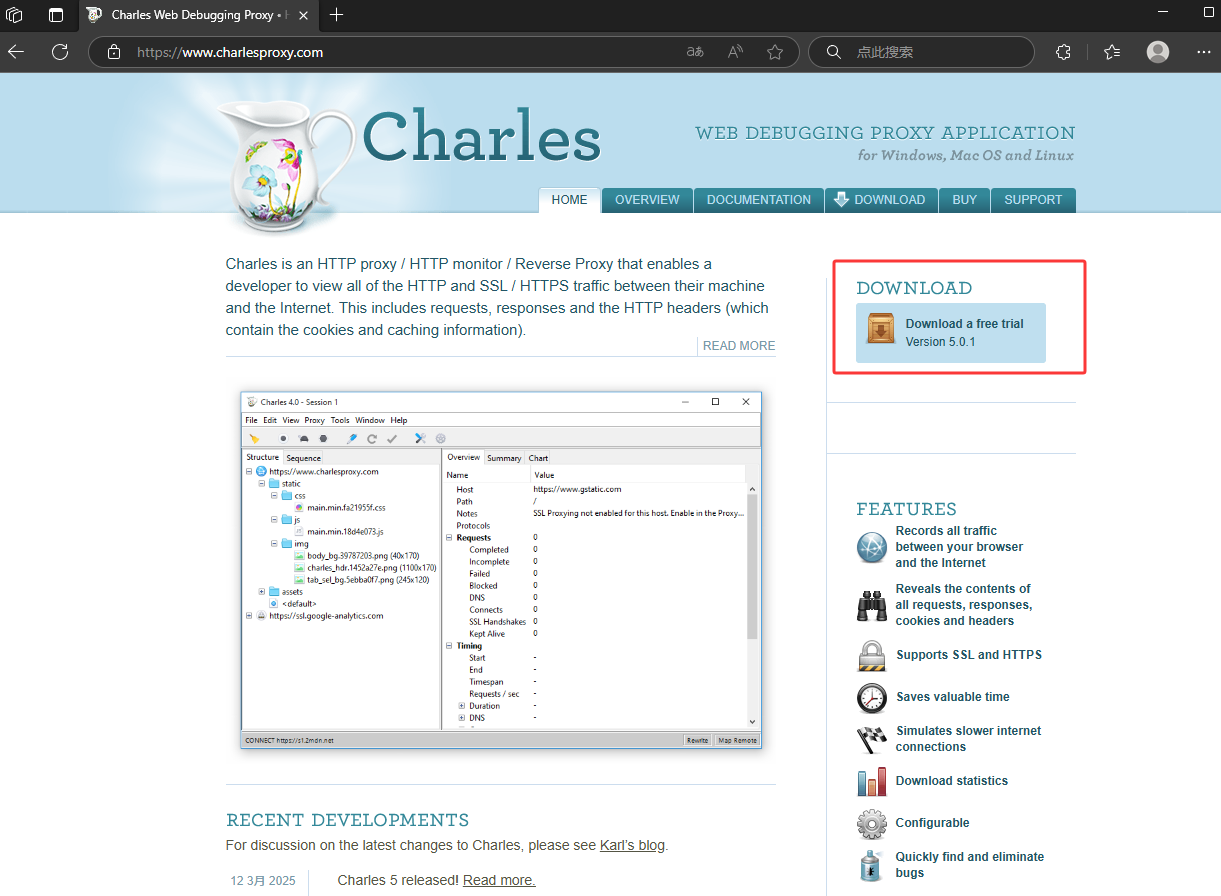Screen dimensions: 1221x896
Task: Open the SUPPORT navigation tab
Action: point(1033,200)
